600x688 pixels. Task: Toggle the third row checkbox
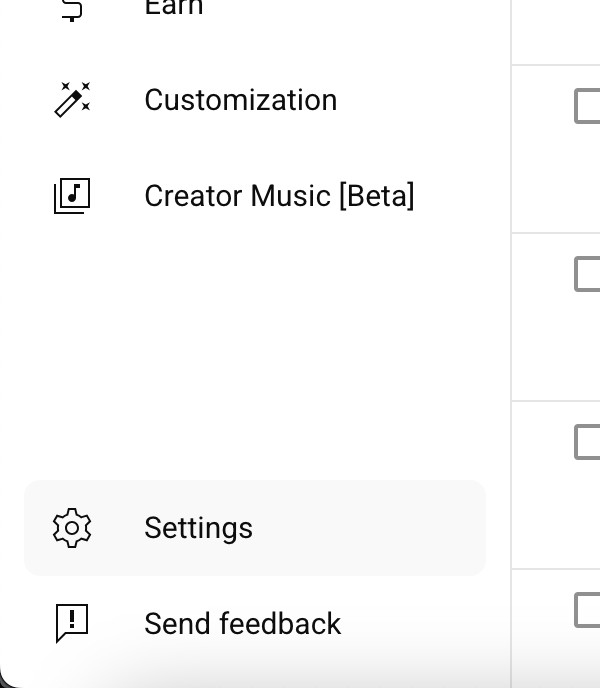(588, 442)
